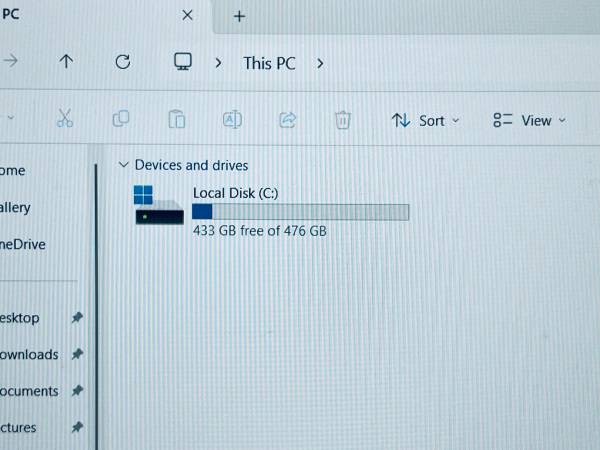
Task: Click the Refresh circular arrow
Action: pos(123,62)
